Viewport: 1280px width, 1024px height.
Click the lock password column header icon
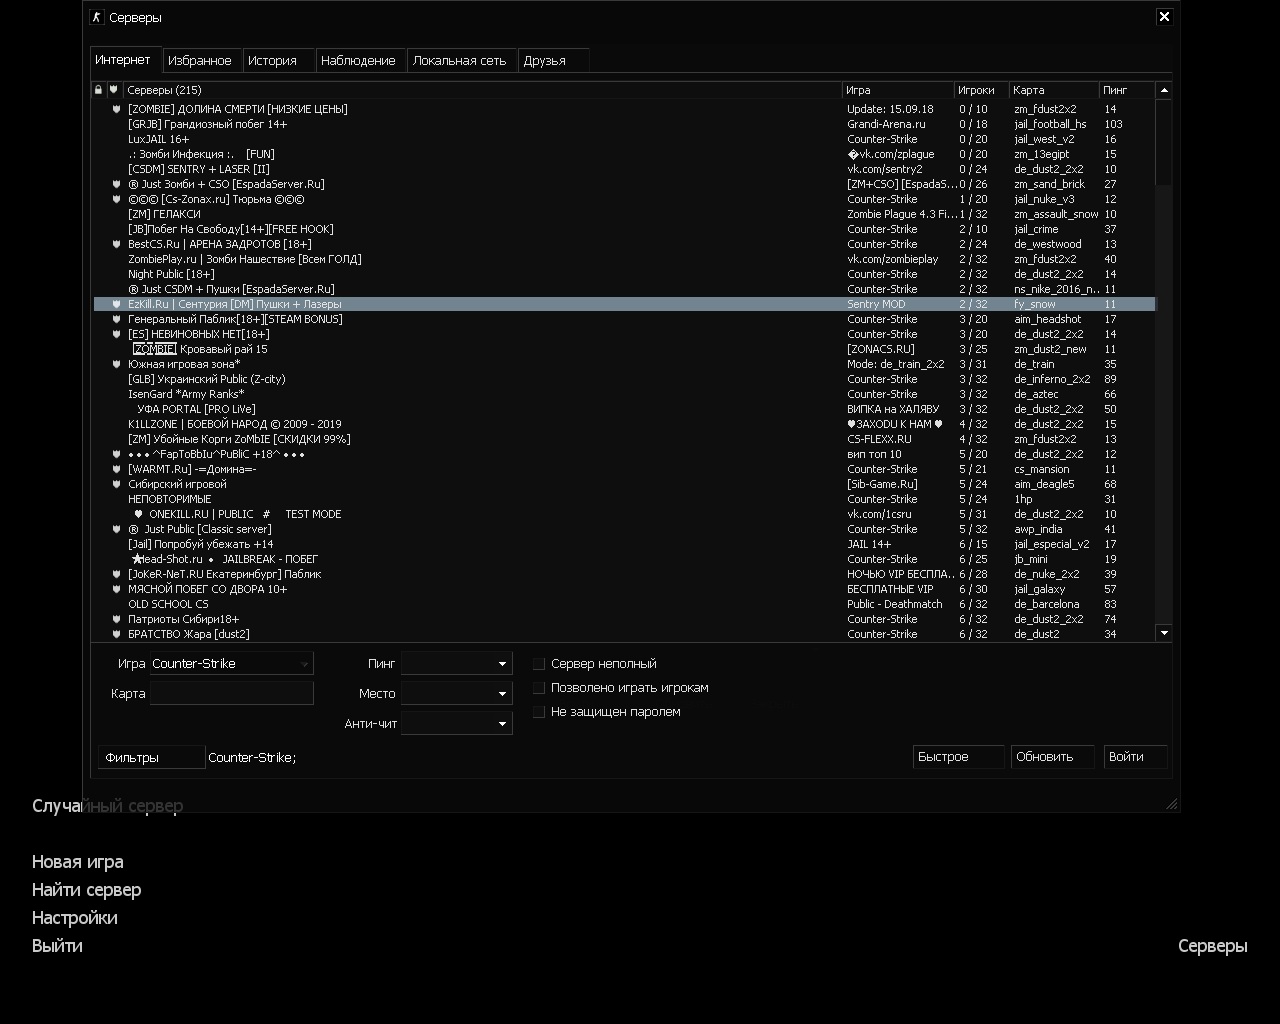98,90
